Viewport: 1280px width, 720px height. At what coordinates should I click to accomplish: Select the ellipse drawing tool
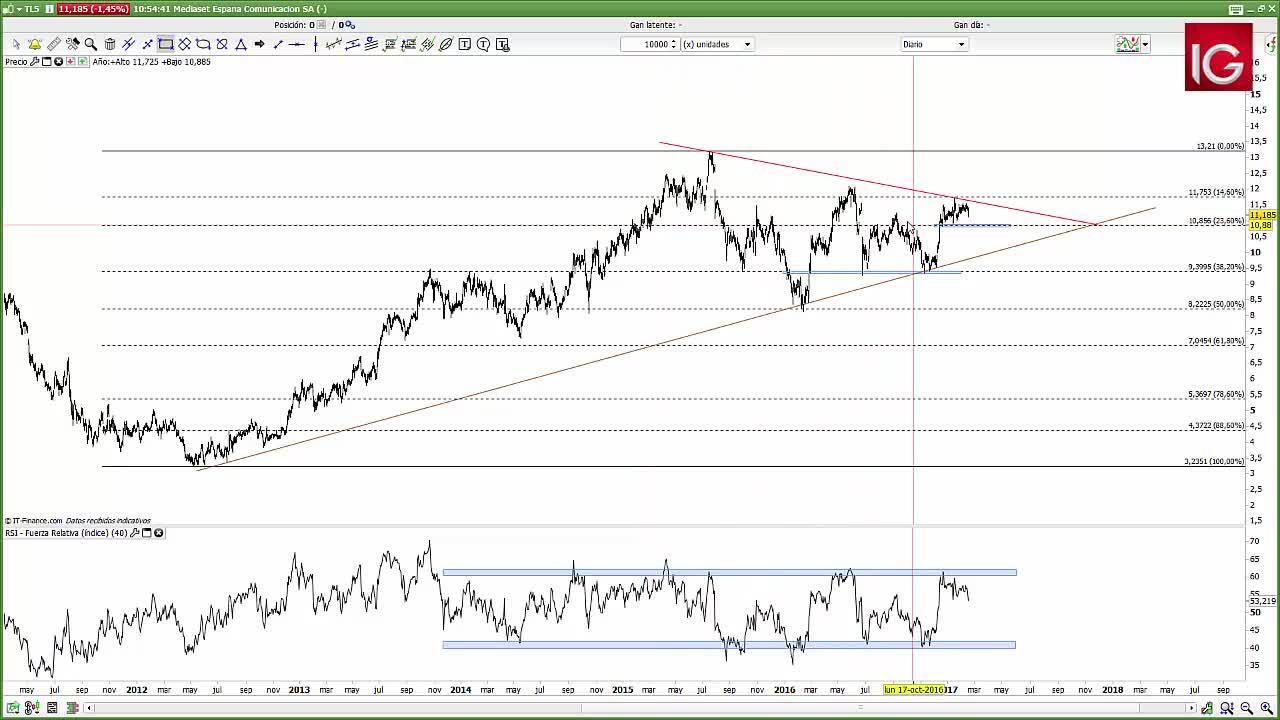tap(446, 44)
